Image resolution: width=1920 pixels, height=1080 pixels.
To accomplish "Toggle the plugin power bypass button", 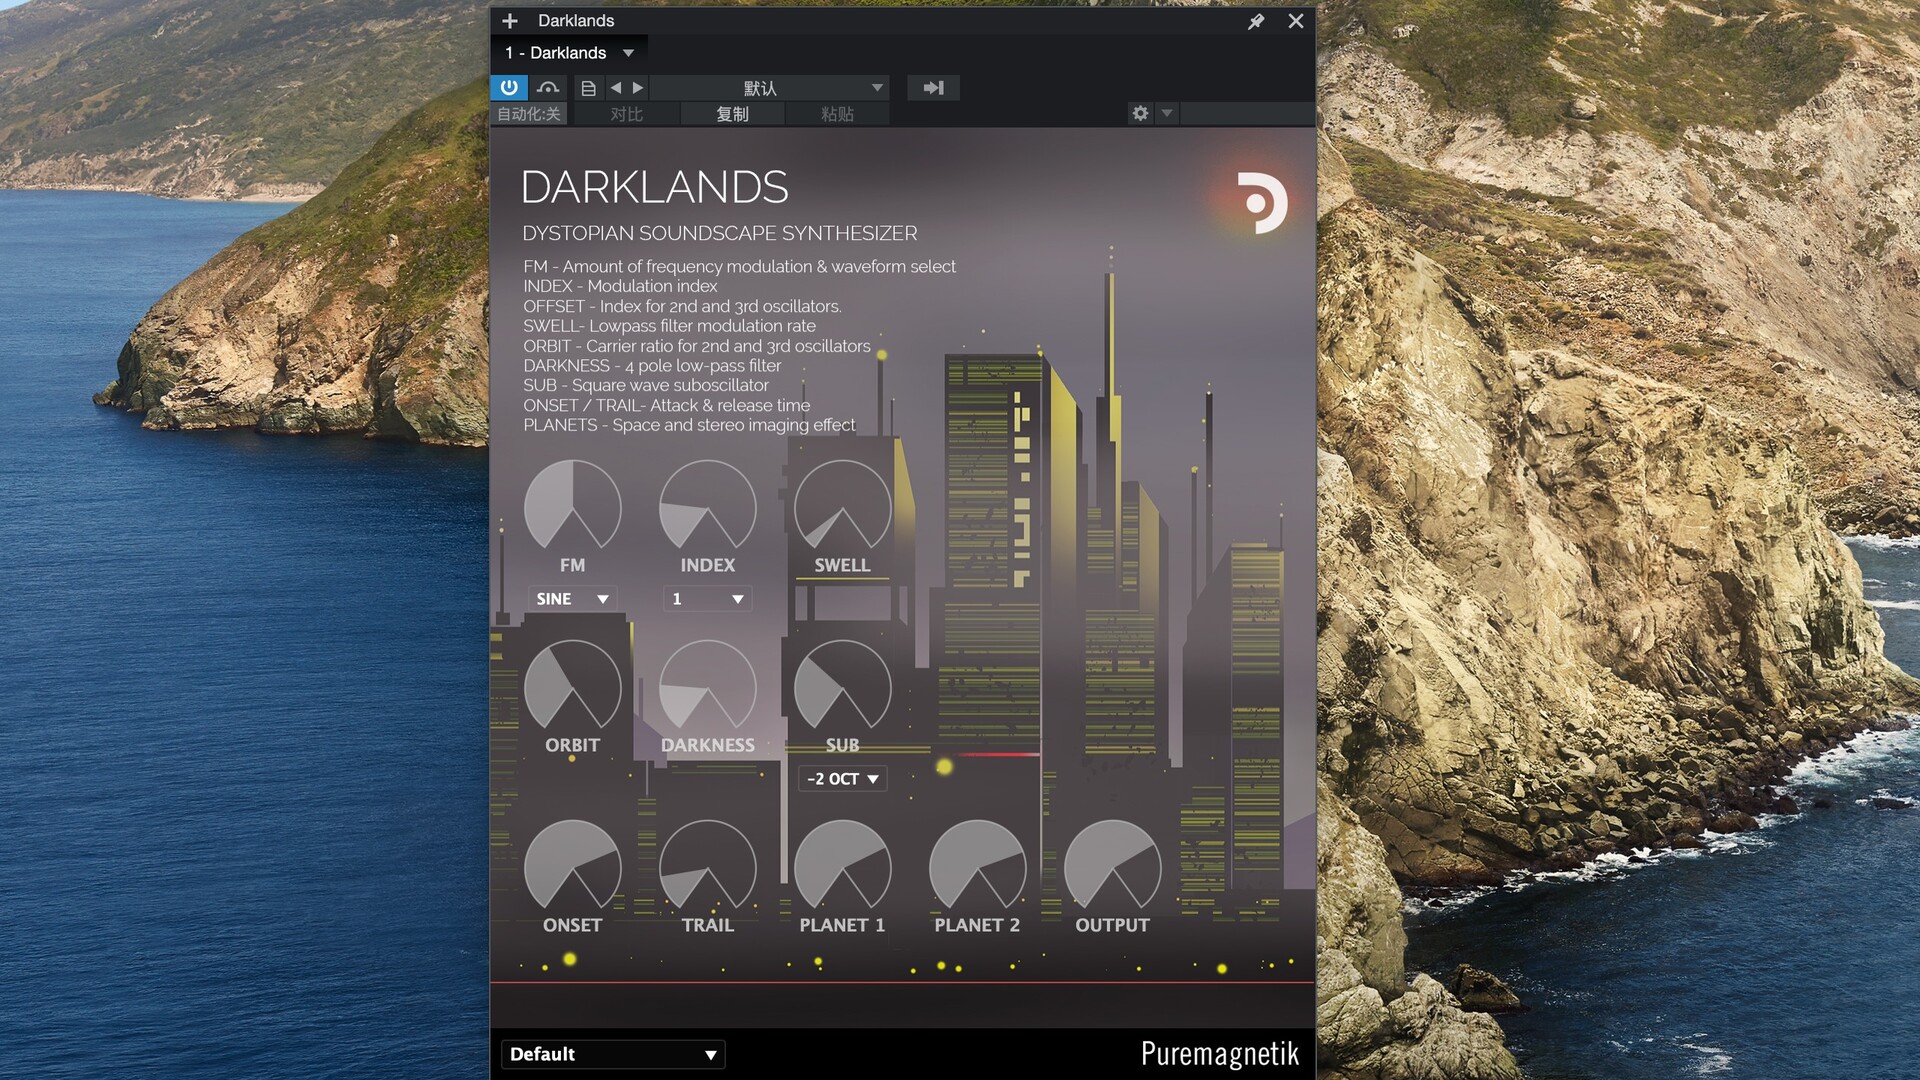I will coord(509,88).
